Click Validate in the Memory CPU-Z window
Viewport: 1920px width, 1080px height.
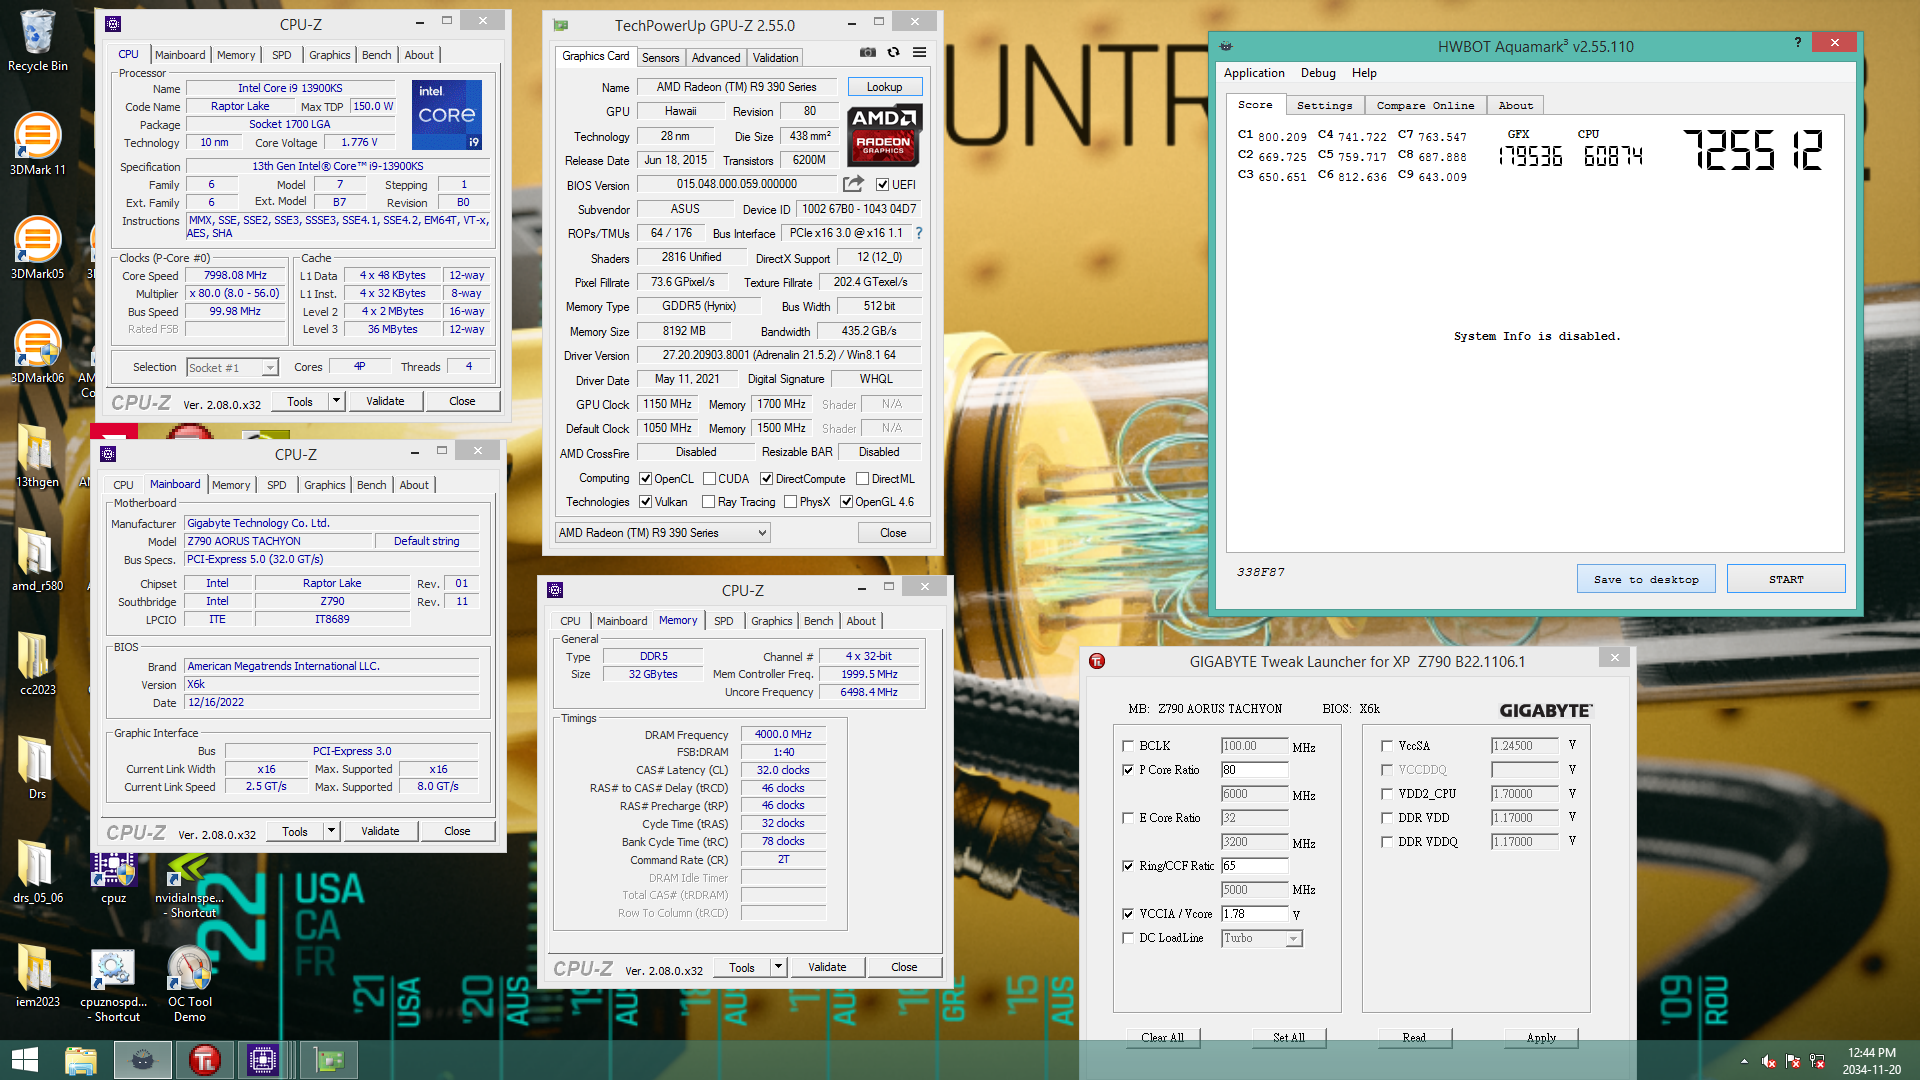[x=827, y=967]
